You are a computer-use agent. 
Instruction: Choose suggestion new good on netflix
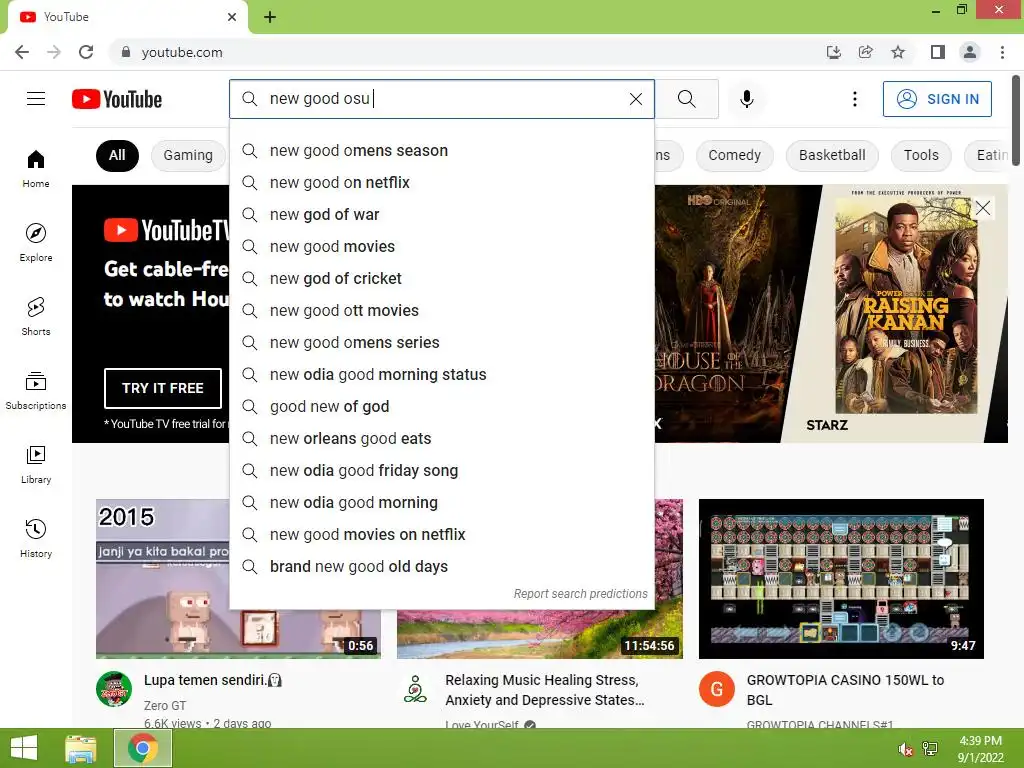pyautogui.click(x=441, y=182)
